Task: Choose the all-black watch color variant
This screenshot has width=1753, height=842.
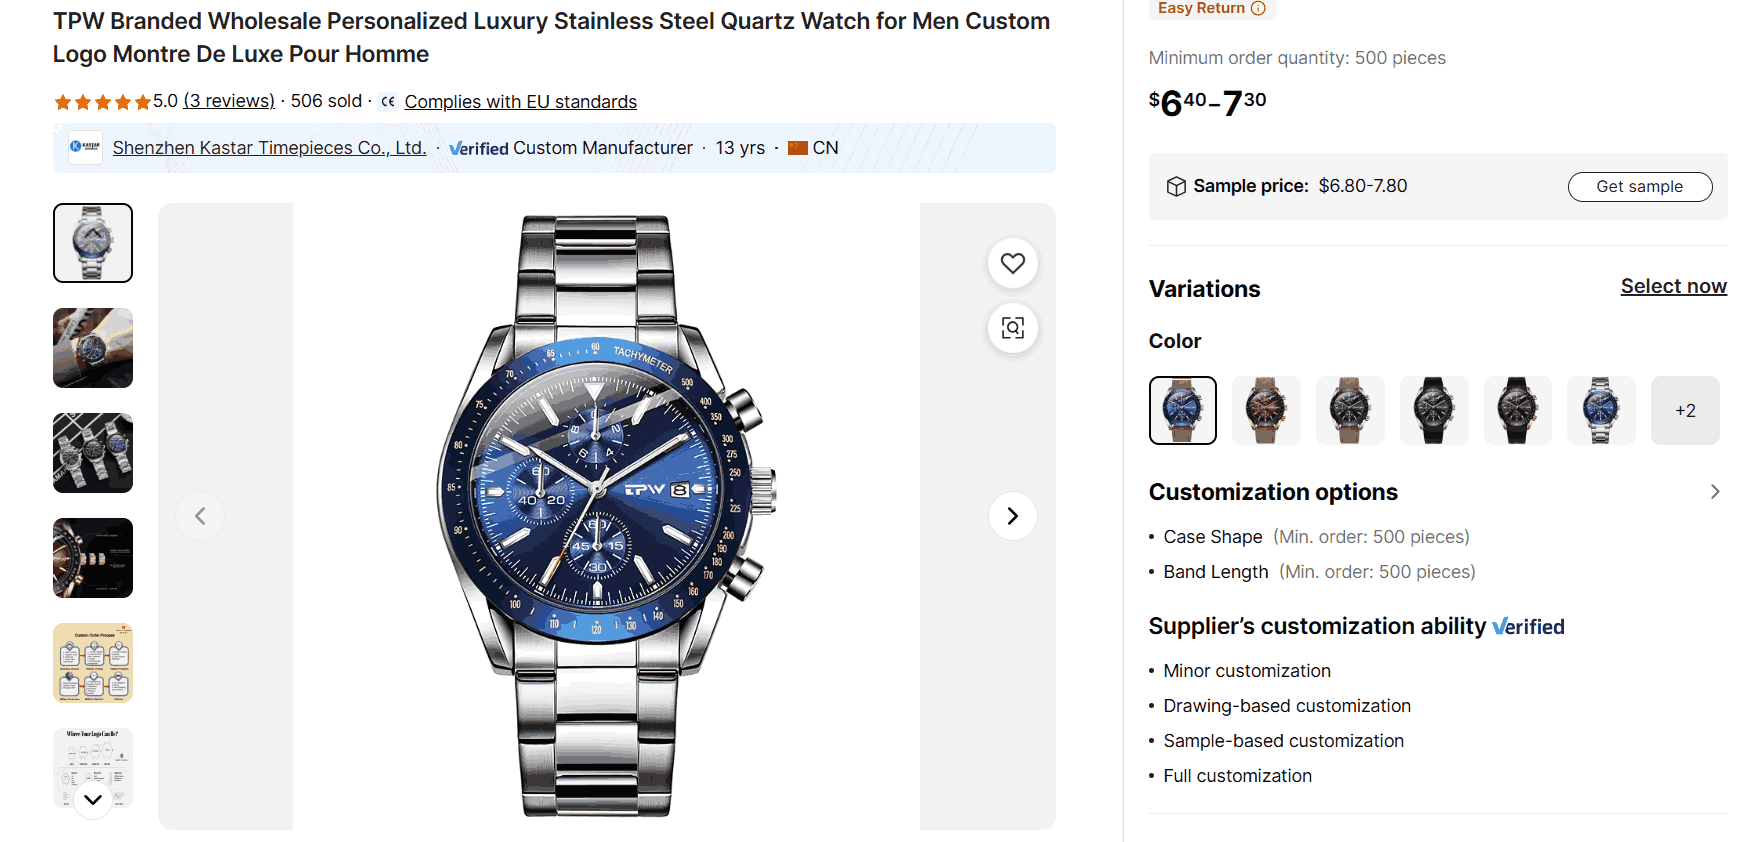Action: click(1434, 410)
